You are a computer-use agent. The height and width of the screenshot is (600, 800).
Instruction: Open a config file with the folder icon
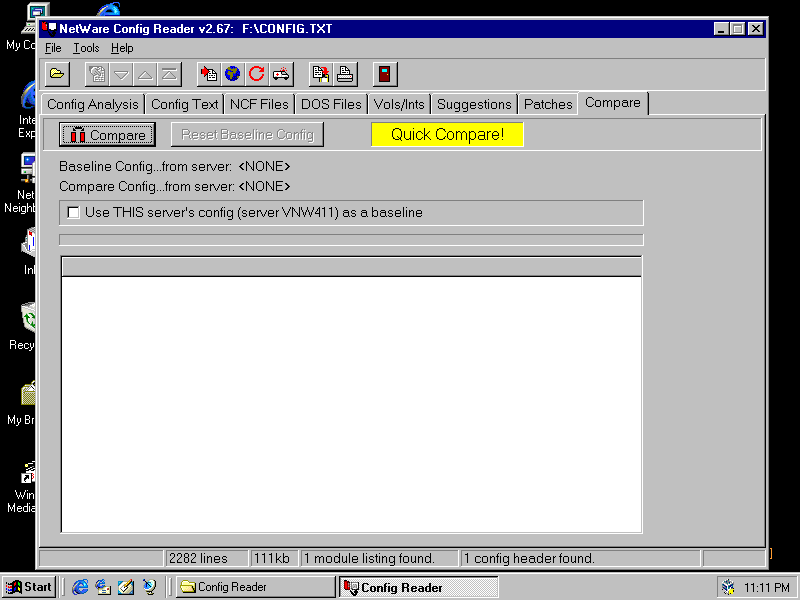point(57,74)
